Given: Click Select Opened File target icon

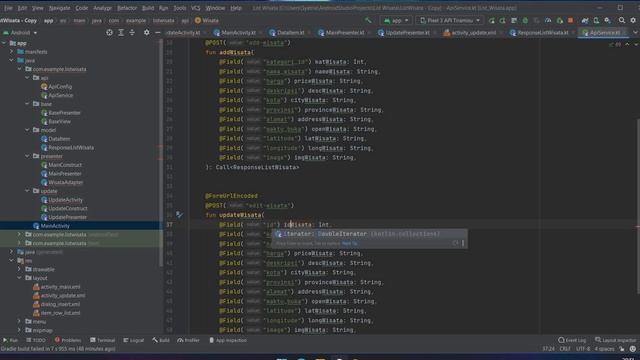Looking at the screenshot, I should pyautogui.click(x=109, y=33).
